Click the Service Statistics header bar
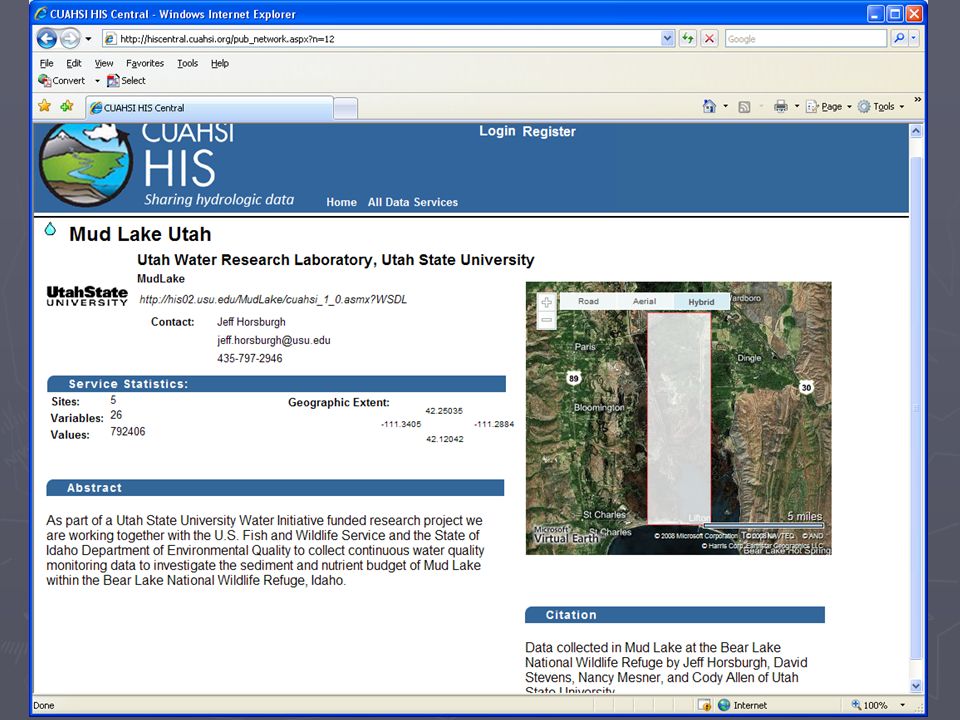Screen dimensions: 960x720 (276, 384)
